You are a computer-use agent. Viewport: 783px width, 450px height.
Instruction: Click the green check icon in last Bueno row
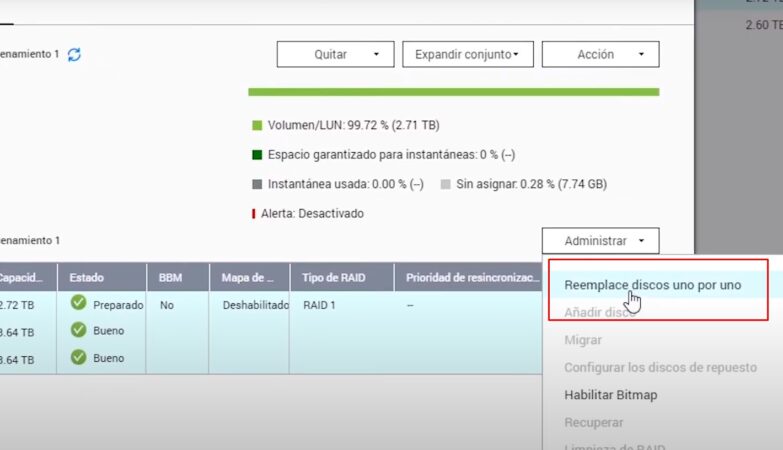click(78, 357)
